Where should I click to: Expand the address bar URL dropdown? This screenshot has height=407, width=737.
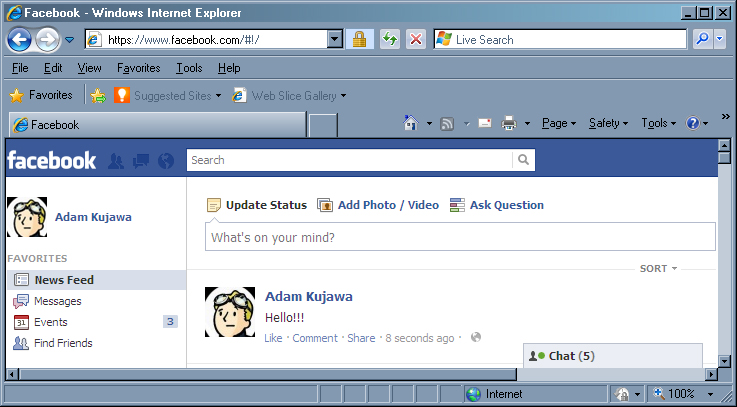coord(335,39)
